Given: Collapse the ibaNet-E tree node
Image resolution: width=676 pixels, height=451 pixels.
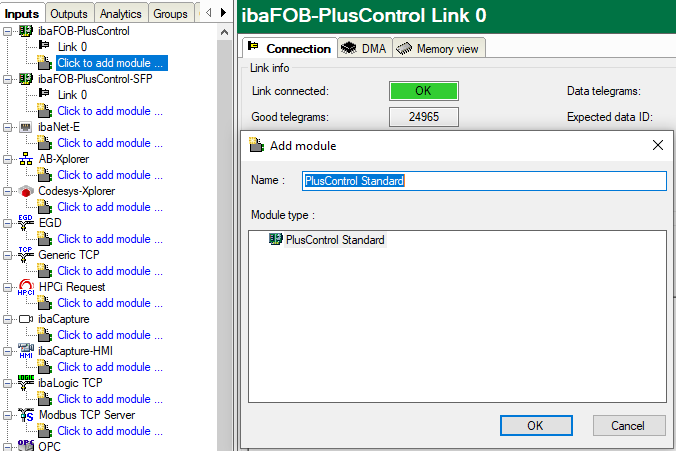Looking at the screenshot, I should pyautogui.click(x=7, y=127).
